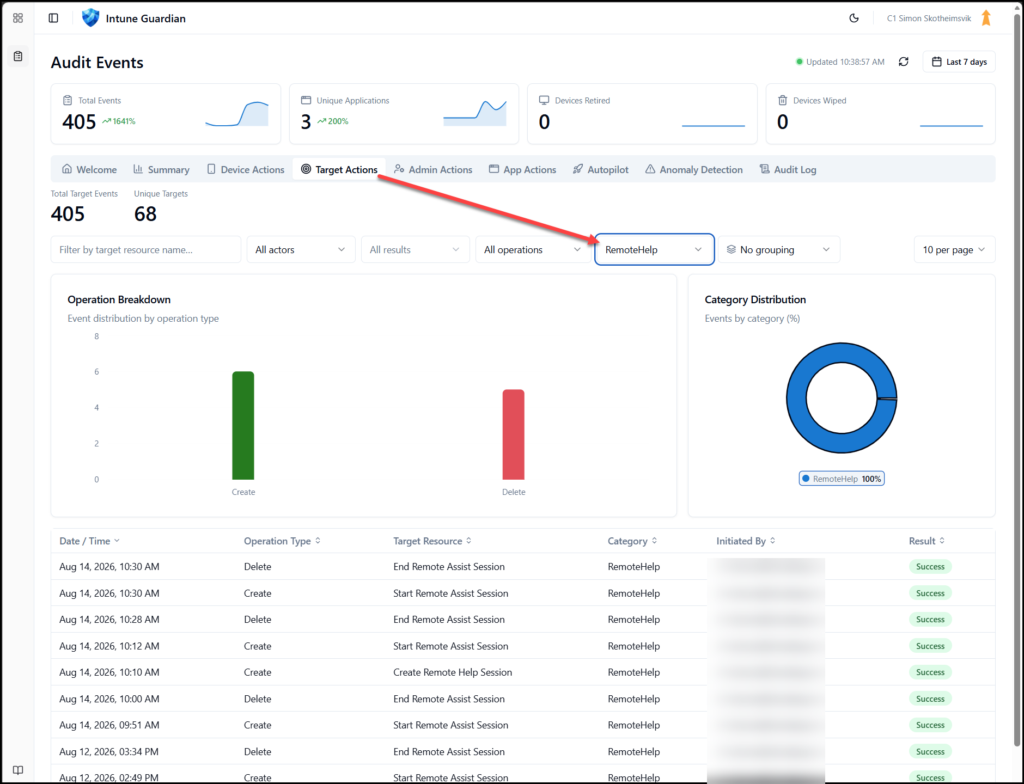The height and width of the screenshot is (784, 1024).
Task: Open the book documentation sidebar icon
Action: (18, 770)
